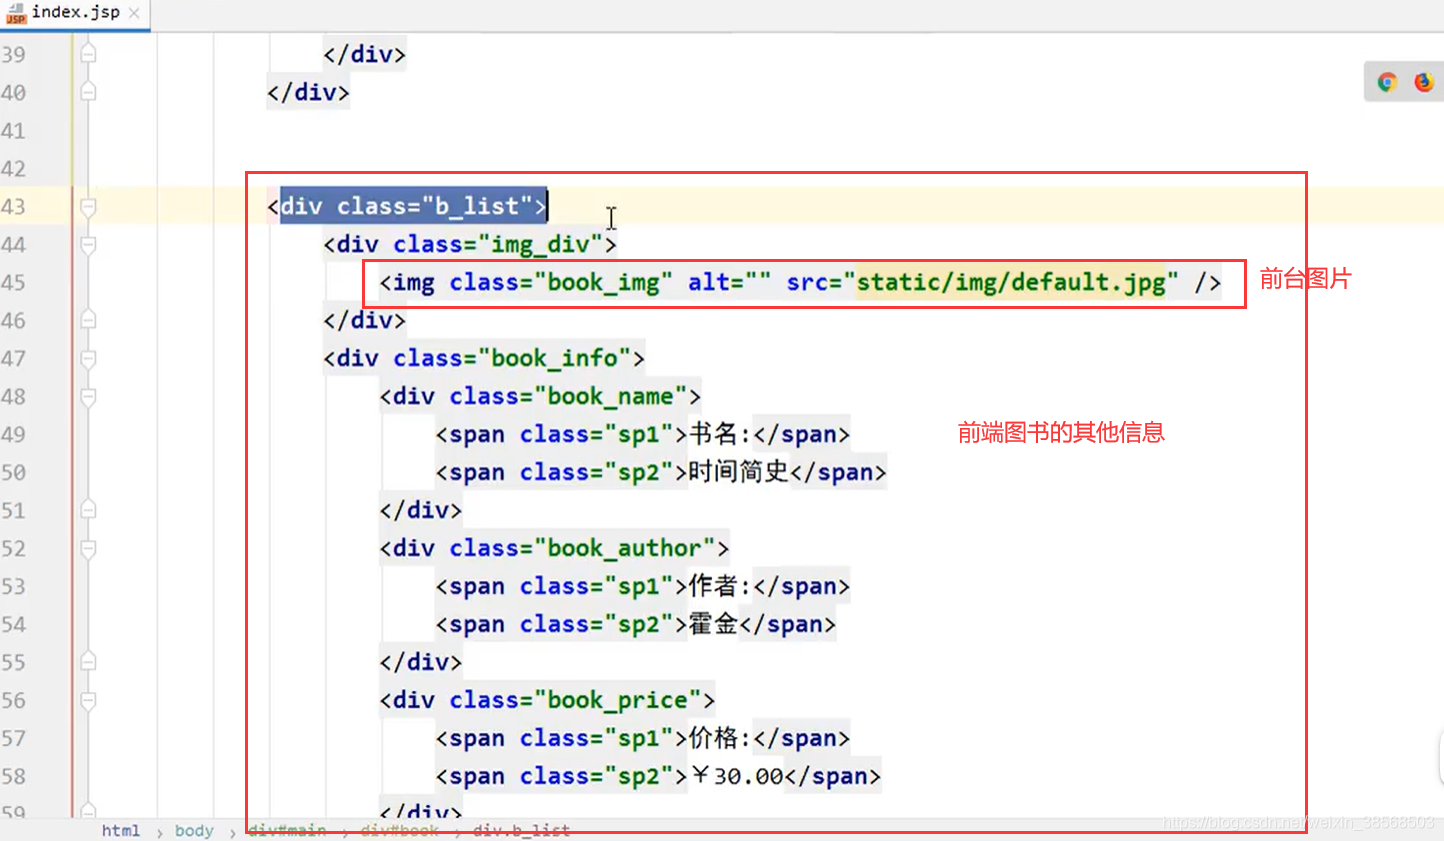This screenshot has height=841, width=1444.
Task: Click the closing div tag on line 39
Action: (x=364, y=54)
